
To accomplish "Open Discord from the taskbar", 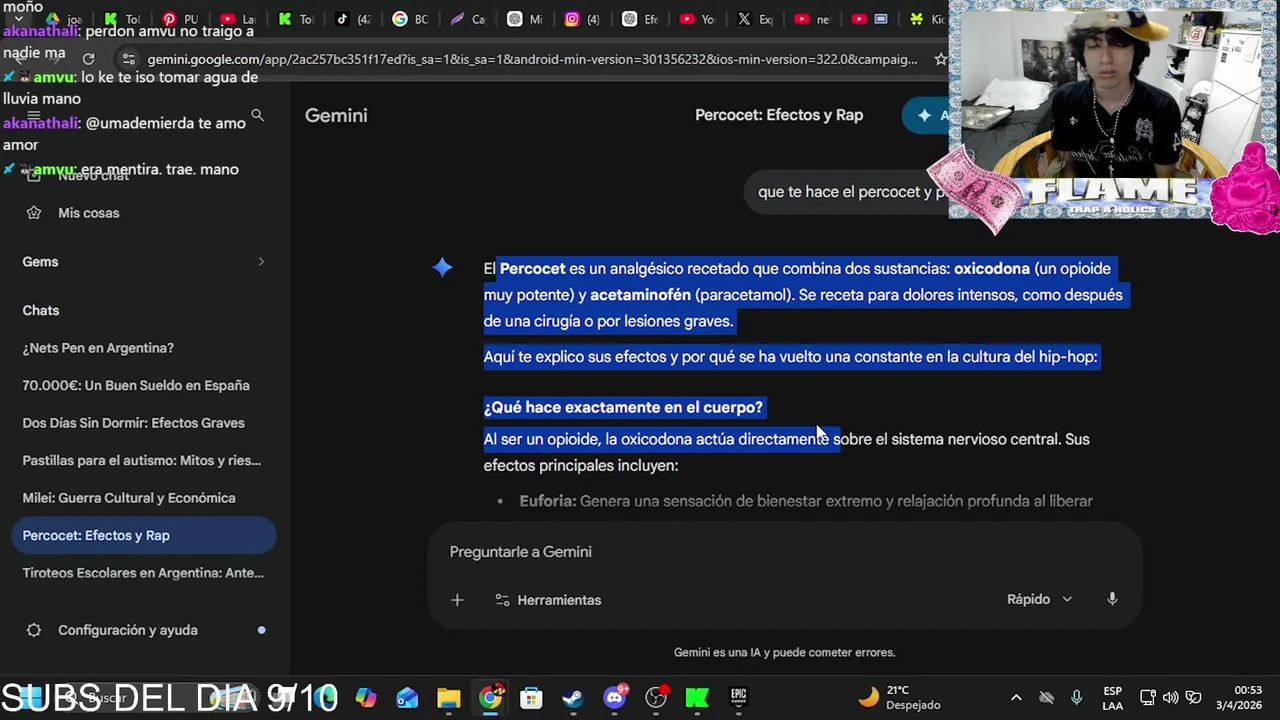I will click(x=615, y=698).
